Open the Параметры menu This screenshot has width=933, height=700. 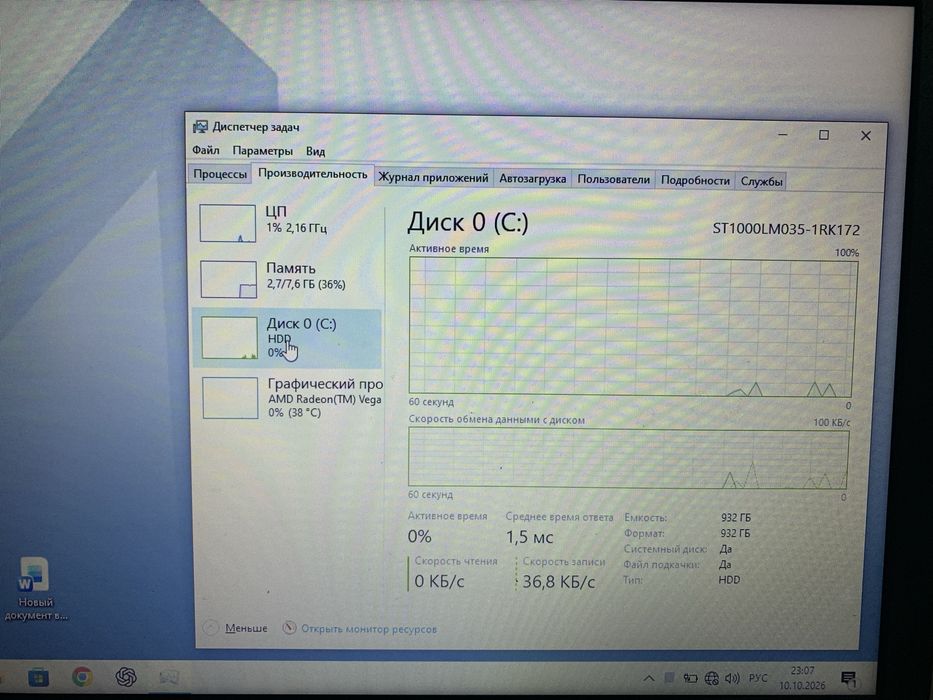pos(262,151)
